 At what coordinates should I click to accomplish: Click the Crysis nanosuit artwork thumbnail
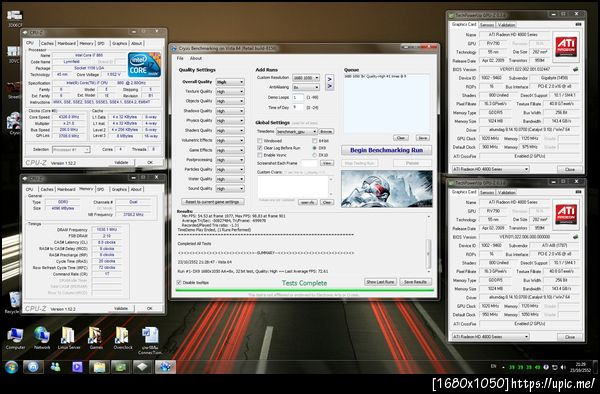coord(386,189)
